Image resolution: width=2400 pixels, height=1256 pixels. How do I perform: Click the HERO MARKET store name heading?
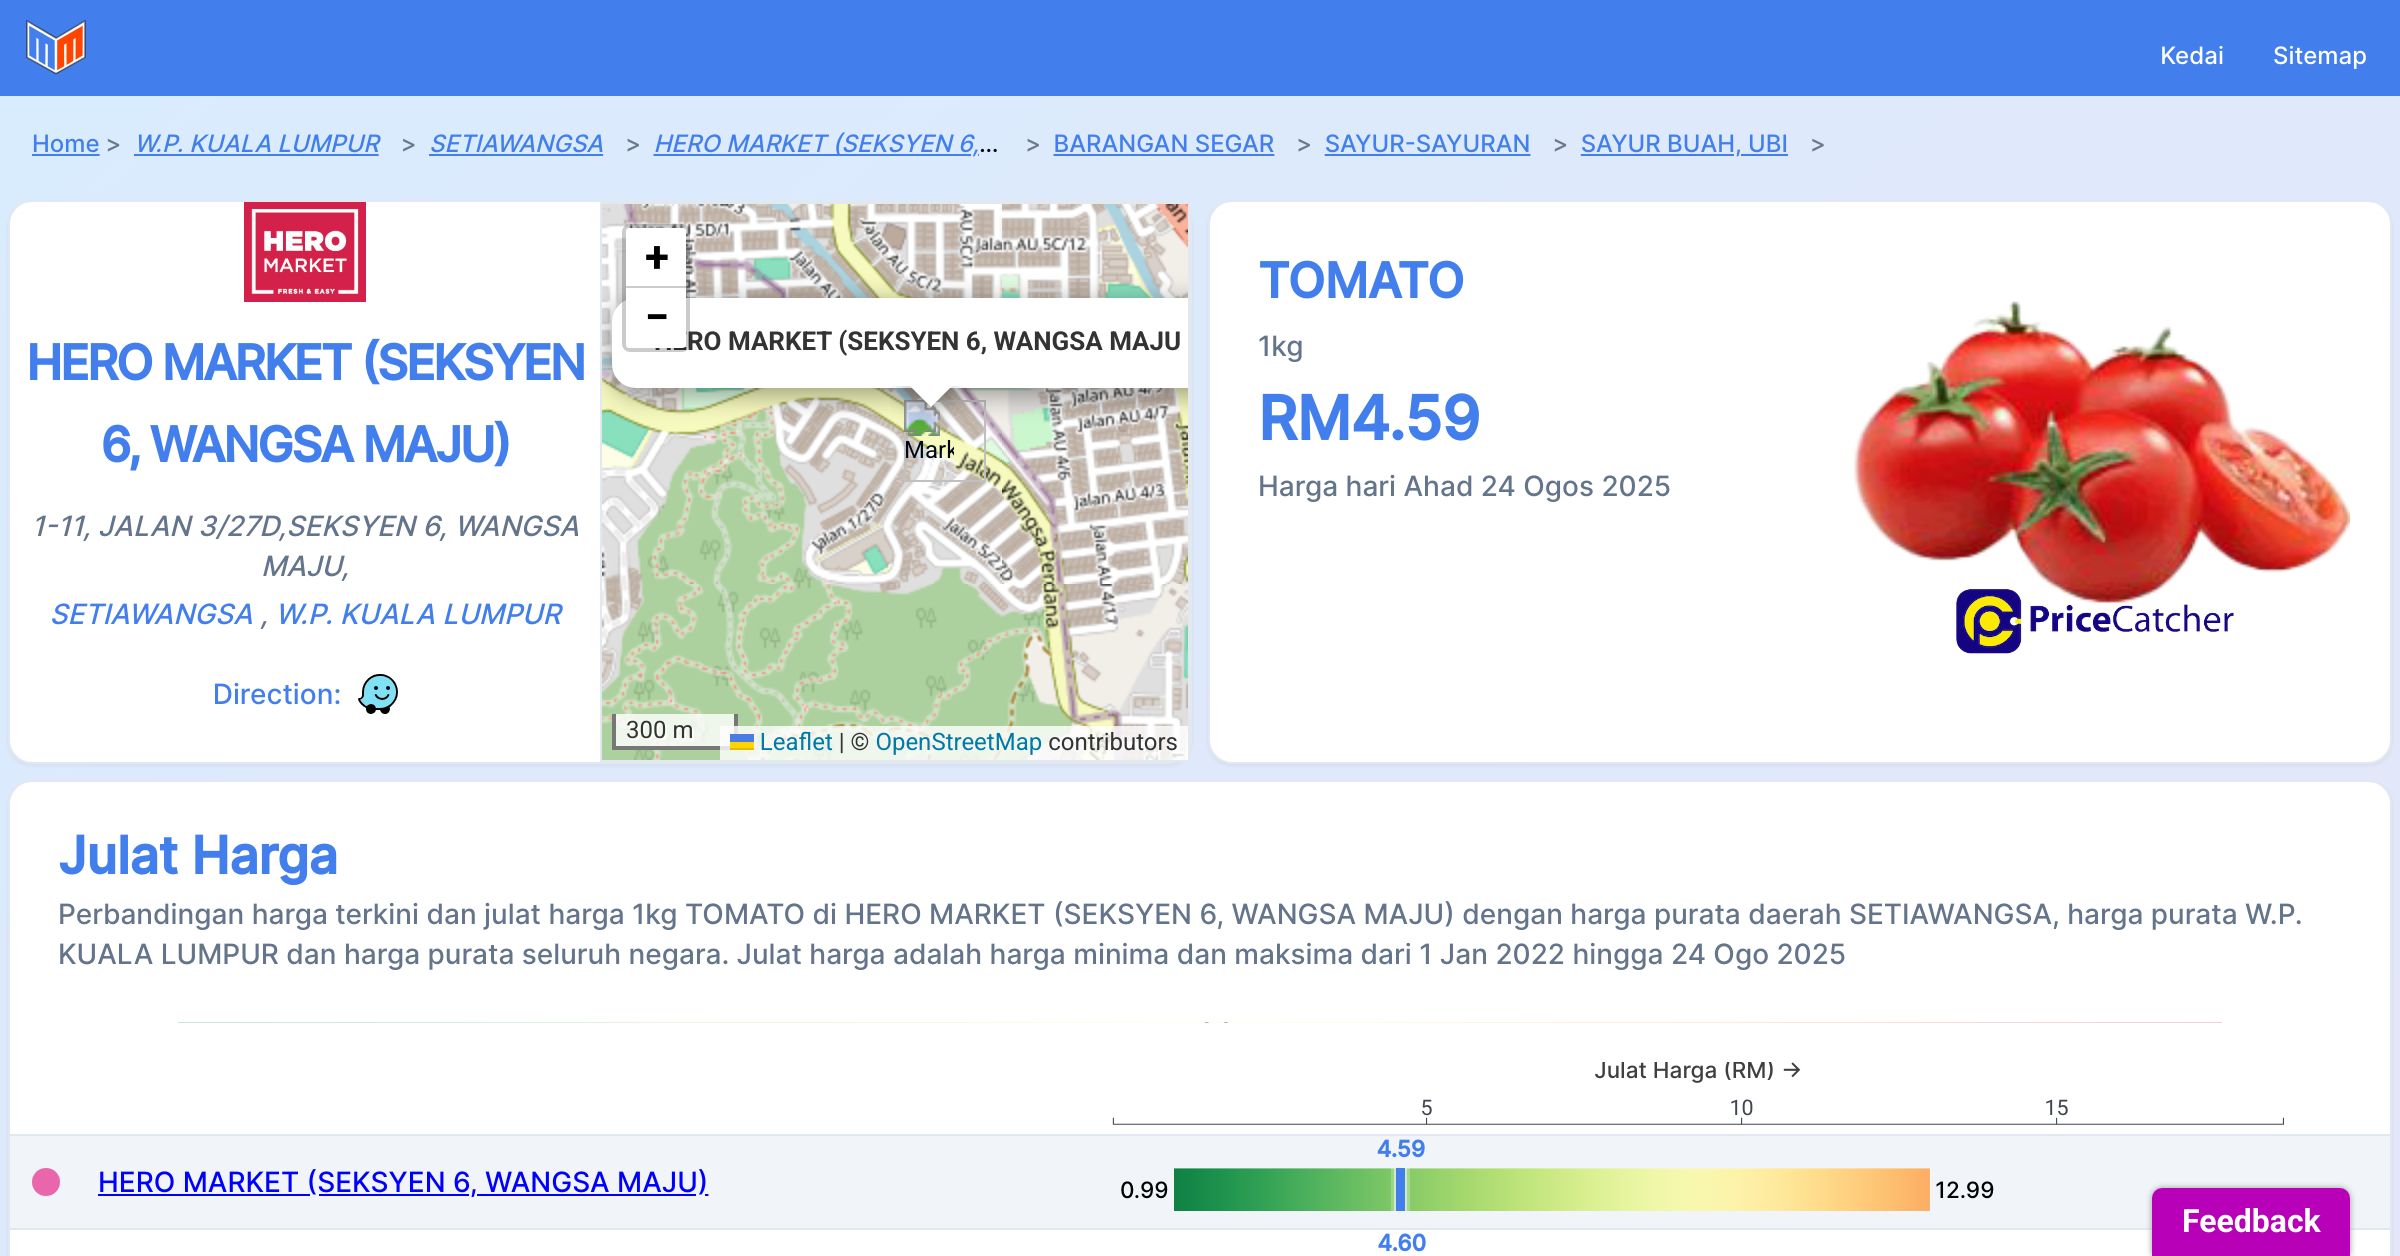305,403
